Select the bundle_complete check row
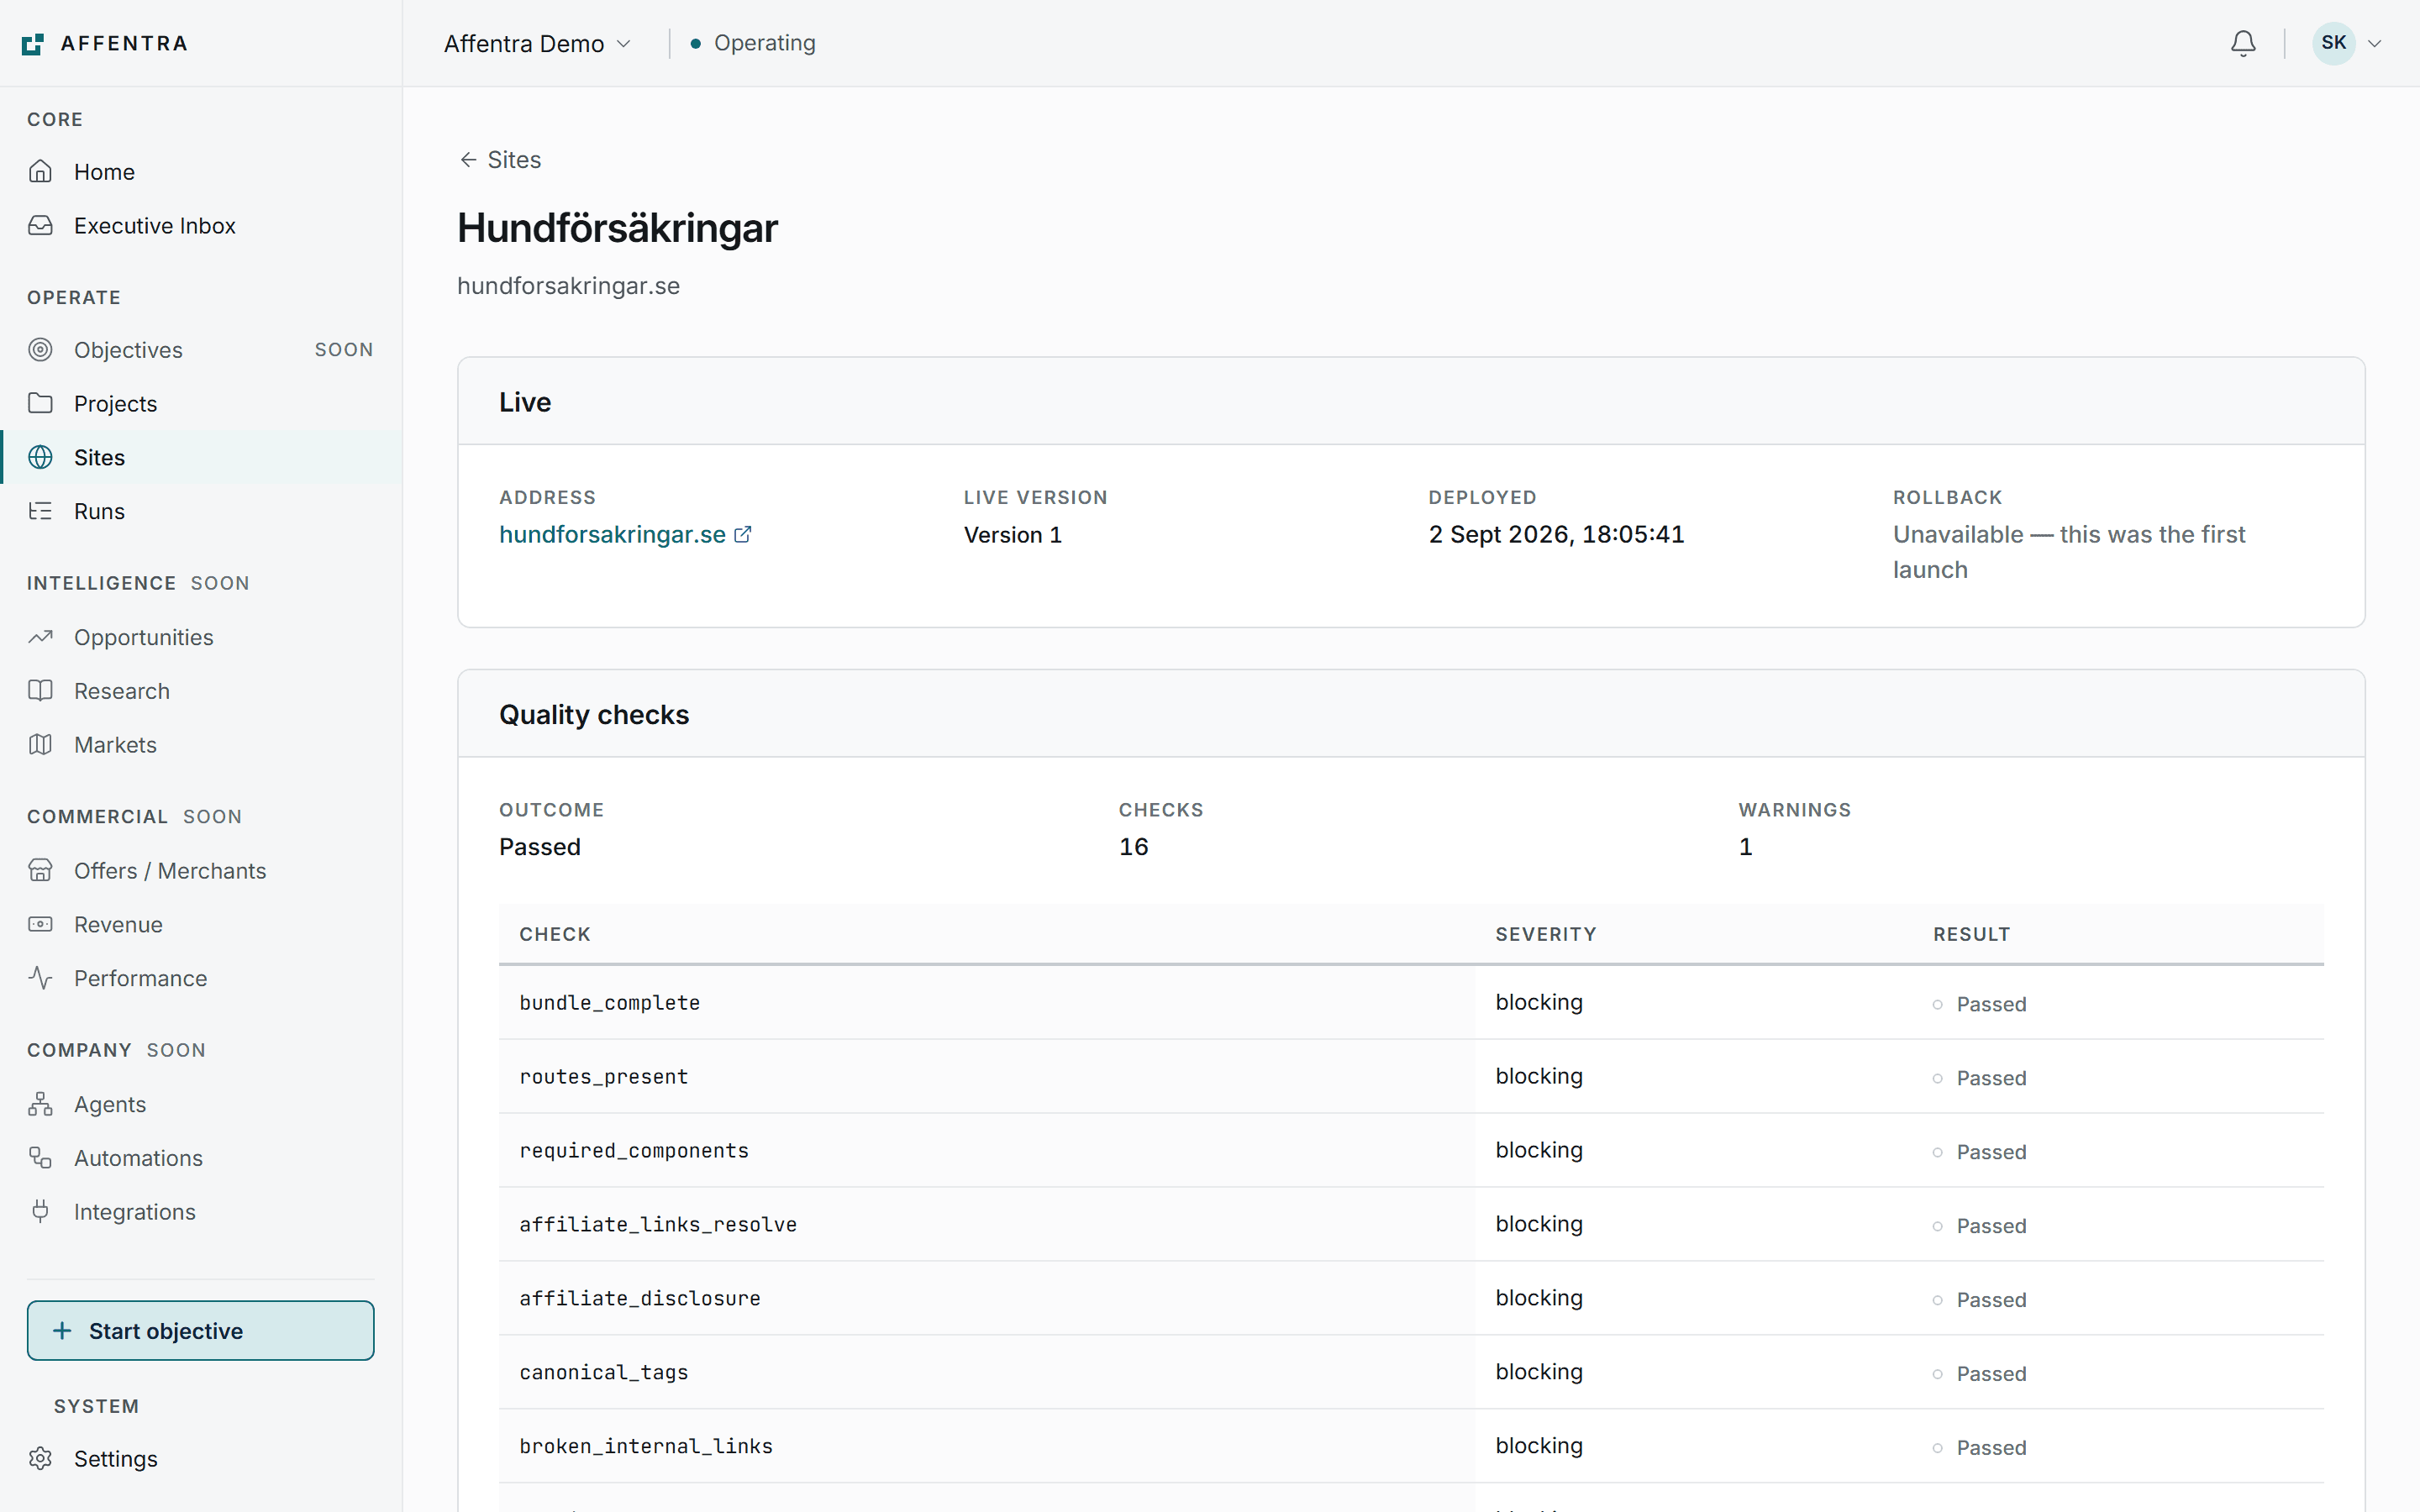This screenshot has height=1512, width=2420. click(1411, 1002)
